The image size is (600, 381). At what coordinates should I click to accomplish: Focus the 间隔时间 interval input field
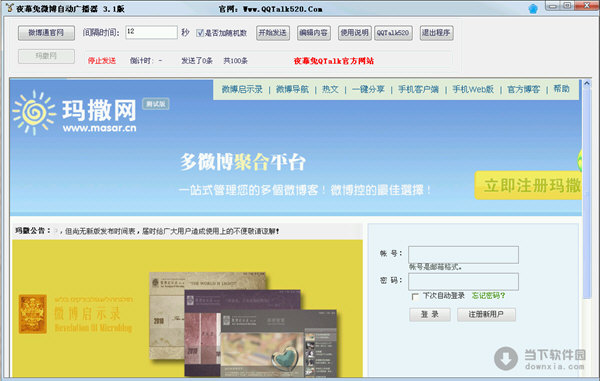[x=152, y=33]
